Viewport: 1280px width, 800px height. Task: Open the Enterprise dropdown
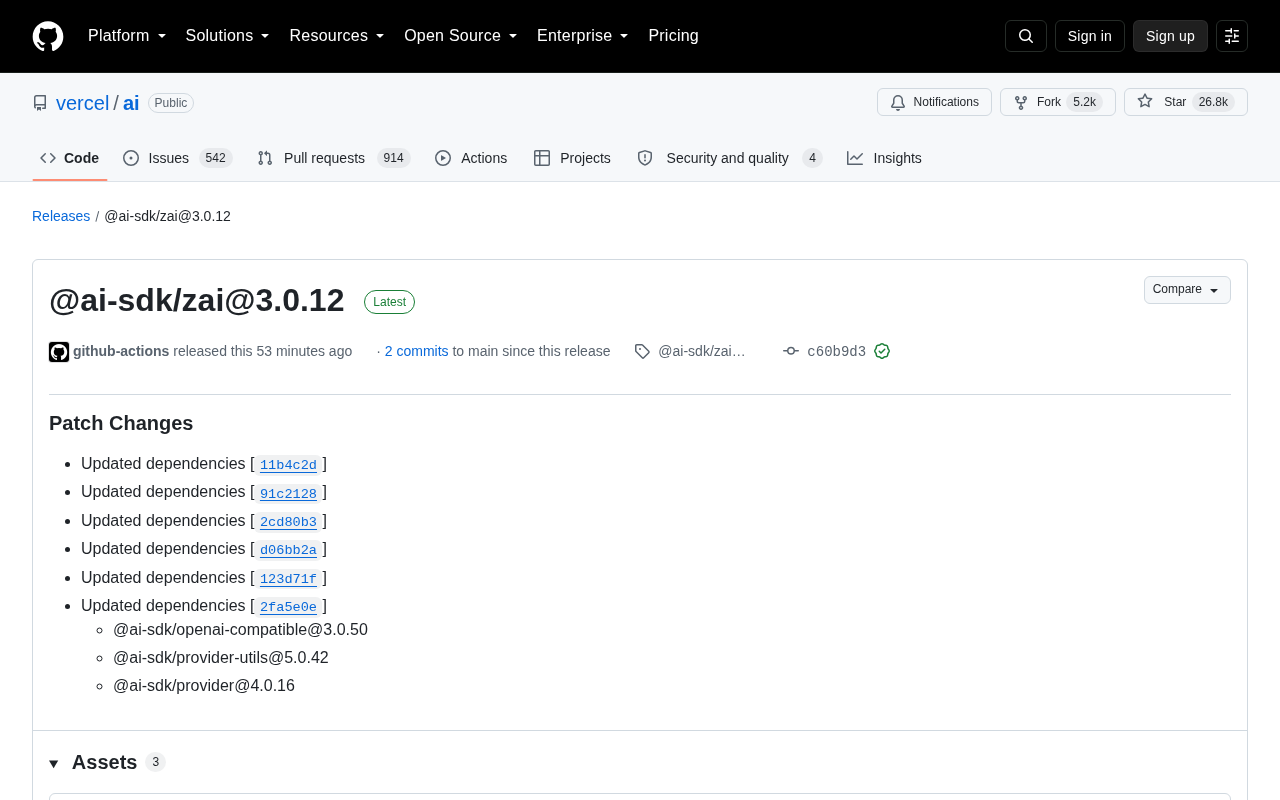tap(583, 36)
